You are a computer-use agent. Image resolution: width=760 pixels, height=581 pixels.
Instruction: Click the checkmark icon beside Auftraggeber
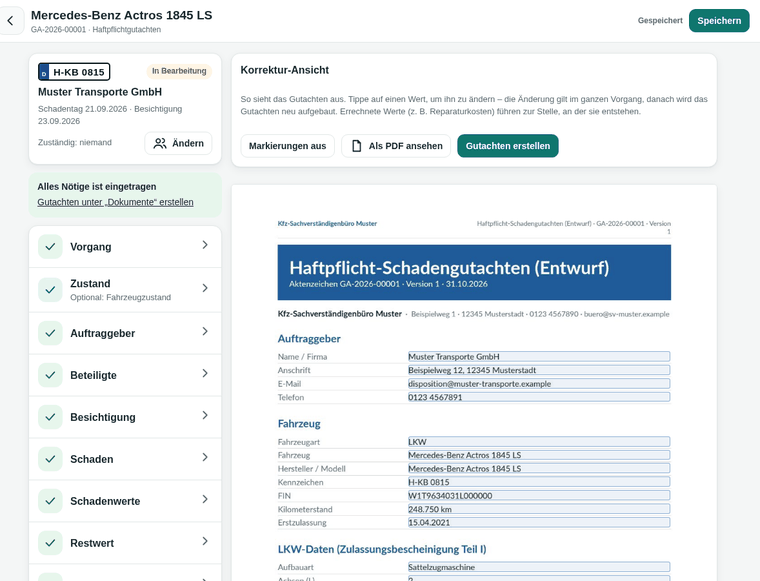pos(50,333)
